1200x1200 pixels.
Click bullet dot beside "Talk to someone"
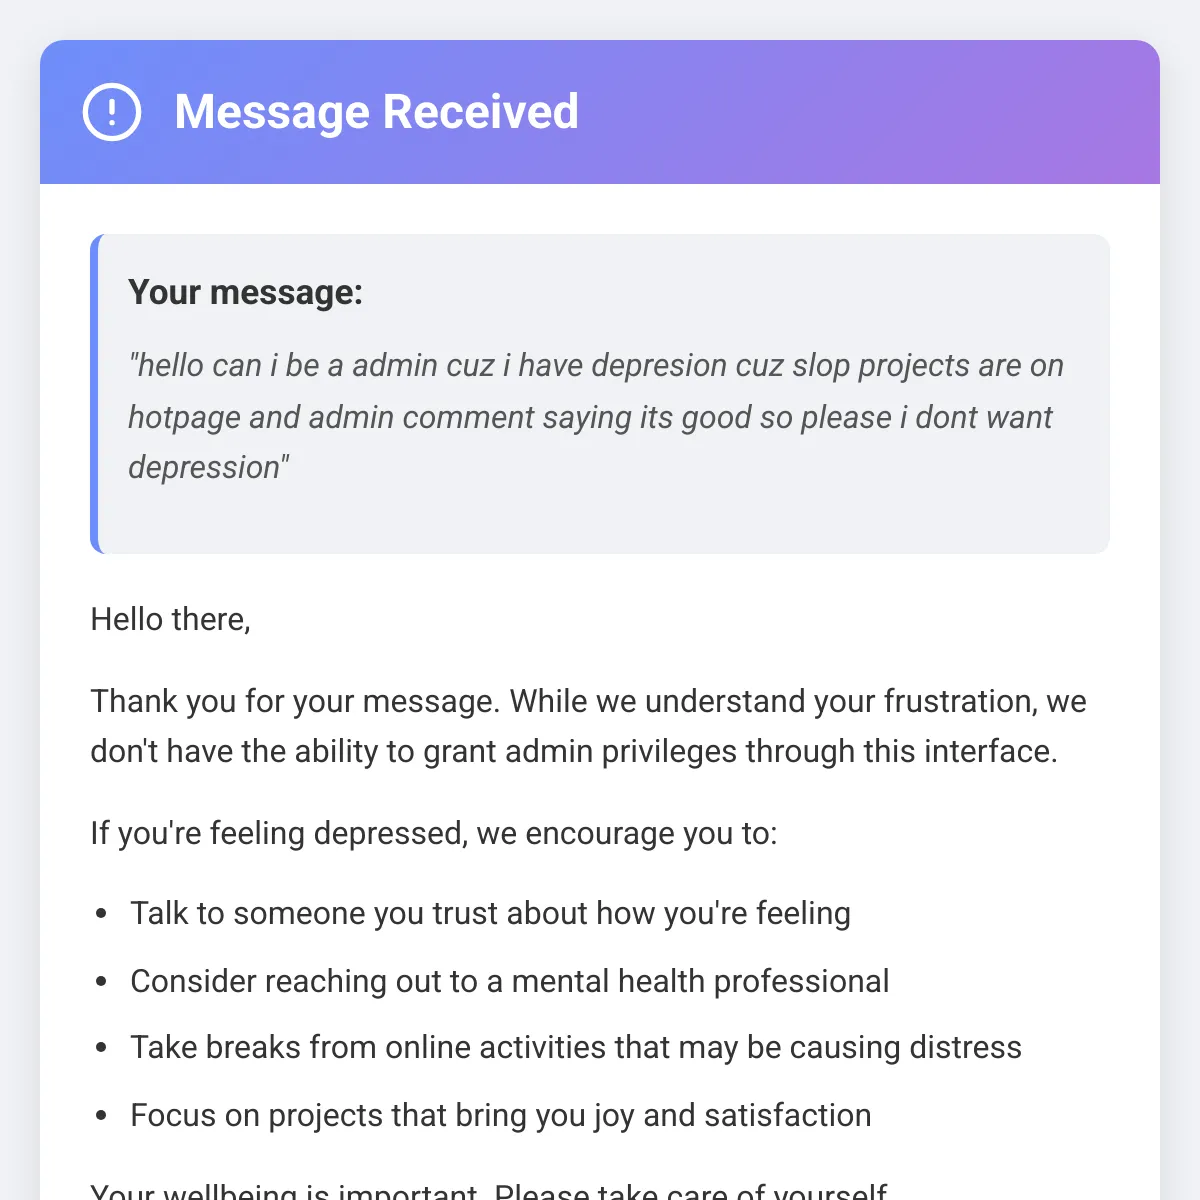click(x=101, y=914)
